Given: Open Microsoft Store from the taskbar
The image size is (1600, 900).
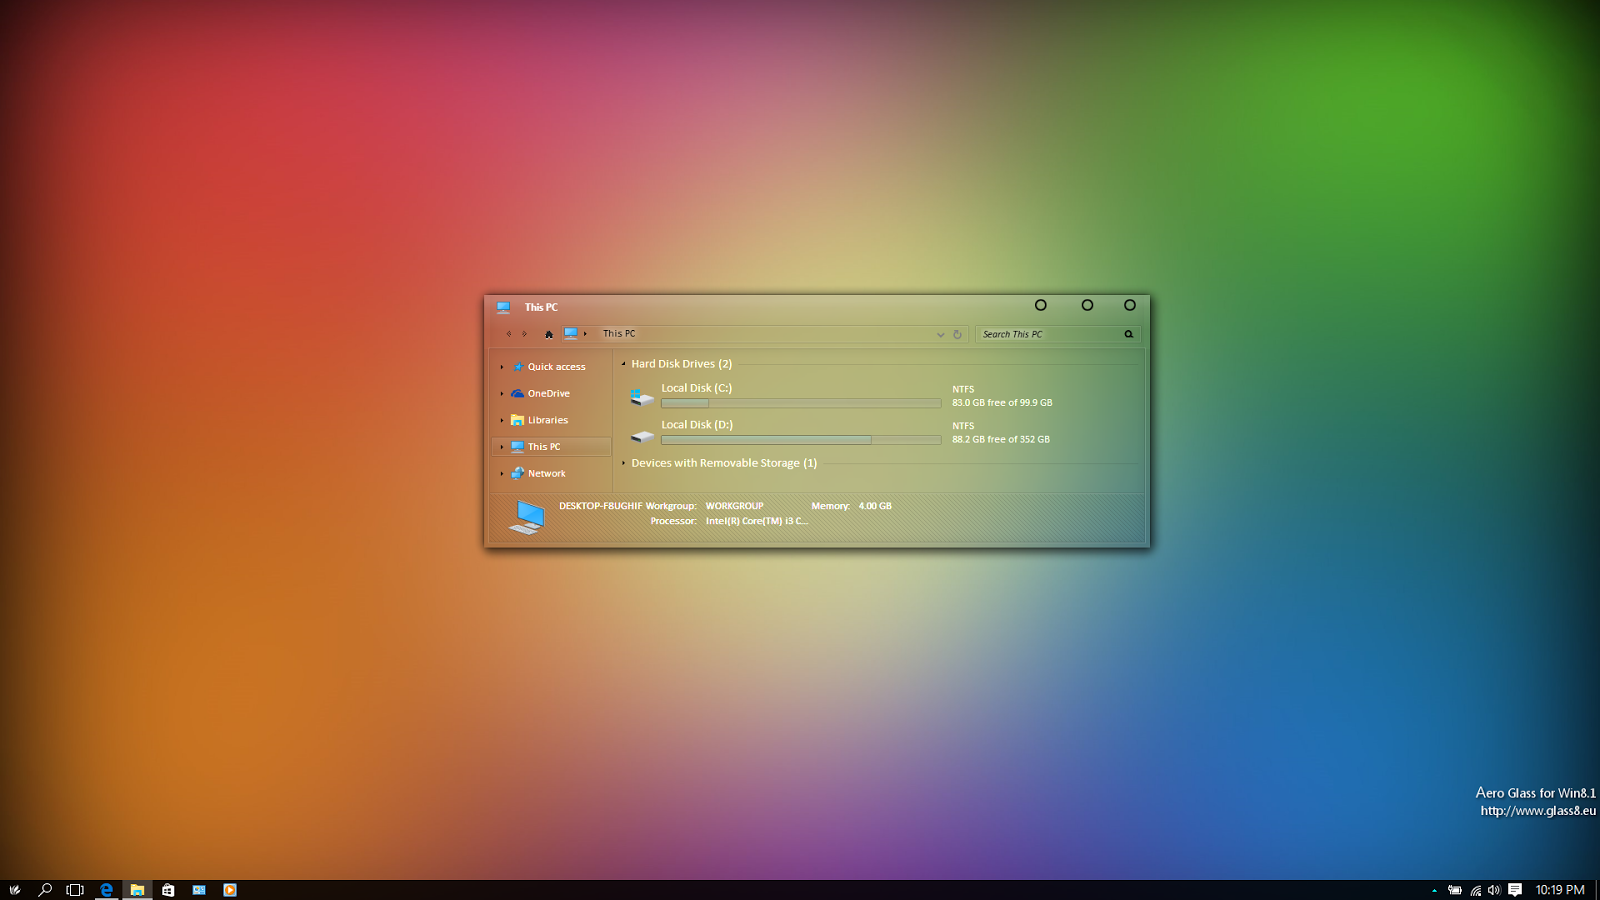Looking at the screenshot, I should tap(168, 888).
